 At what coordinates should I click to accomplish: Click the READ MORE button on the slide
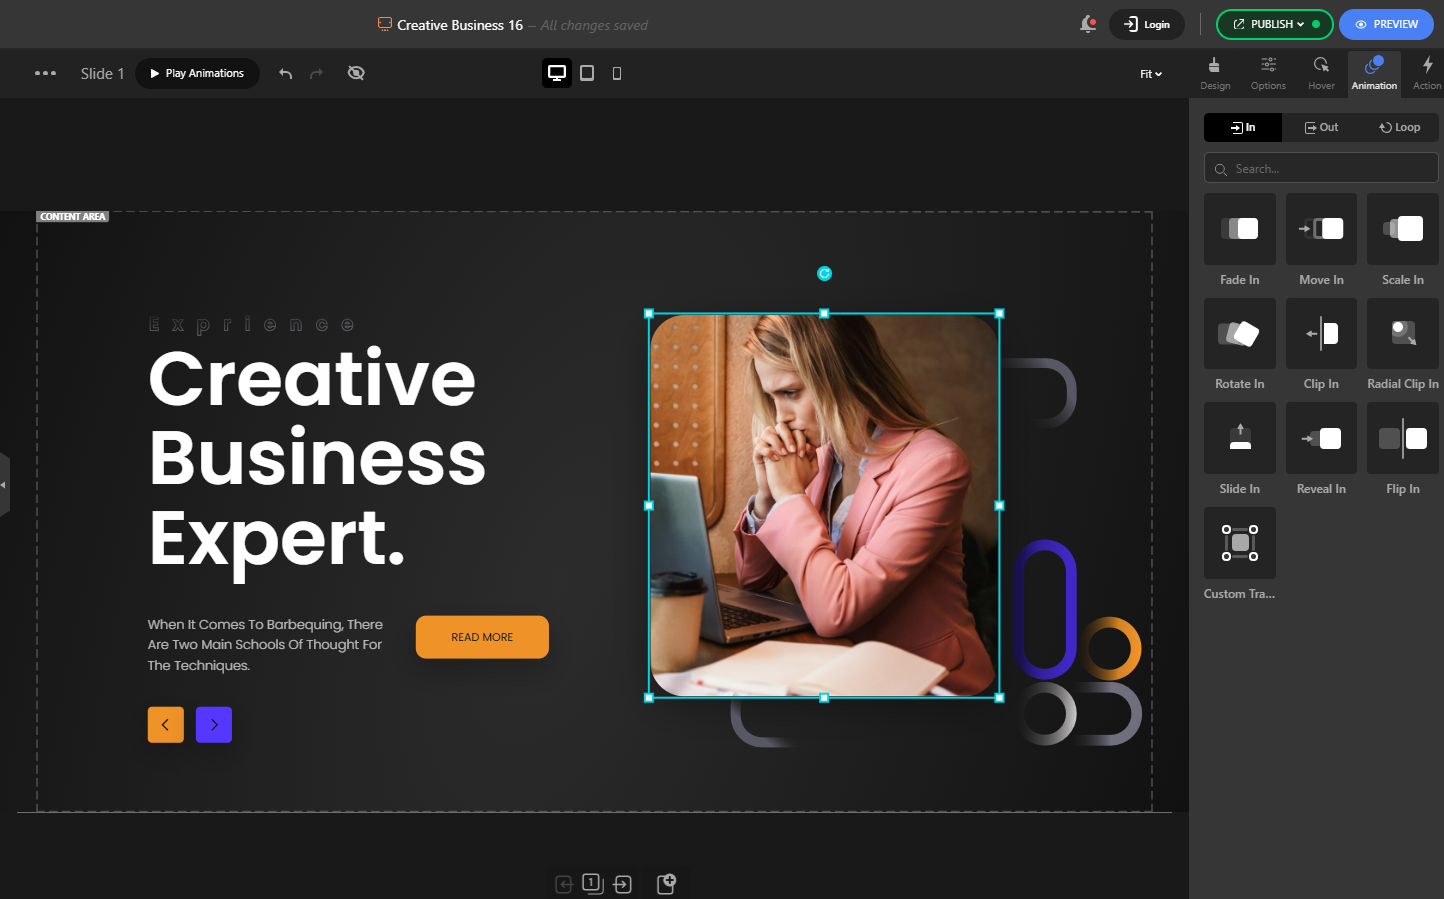click(482, 637)
